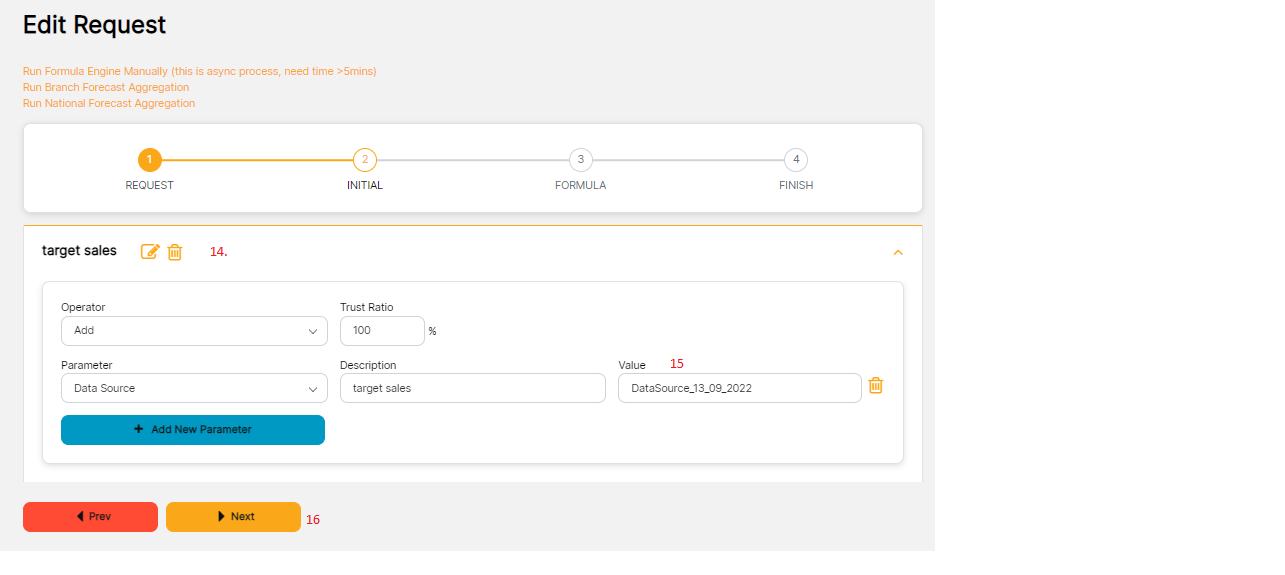Go to step 1 REQUEST
Image resolution: width=1285 pixels, height=575 pixels.
[x=149, y=160]
